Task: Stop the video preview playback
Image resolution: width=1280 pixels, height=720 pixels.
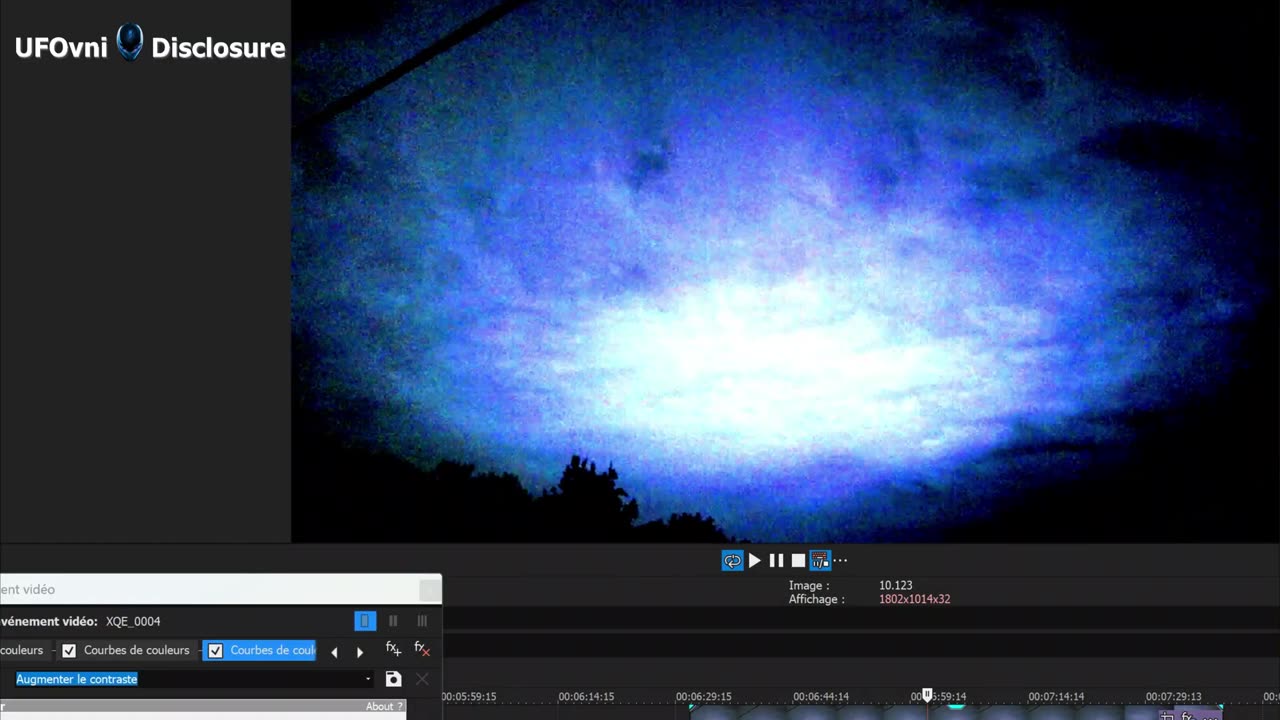Action: coord(798,561)
